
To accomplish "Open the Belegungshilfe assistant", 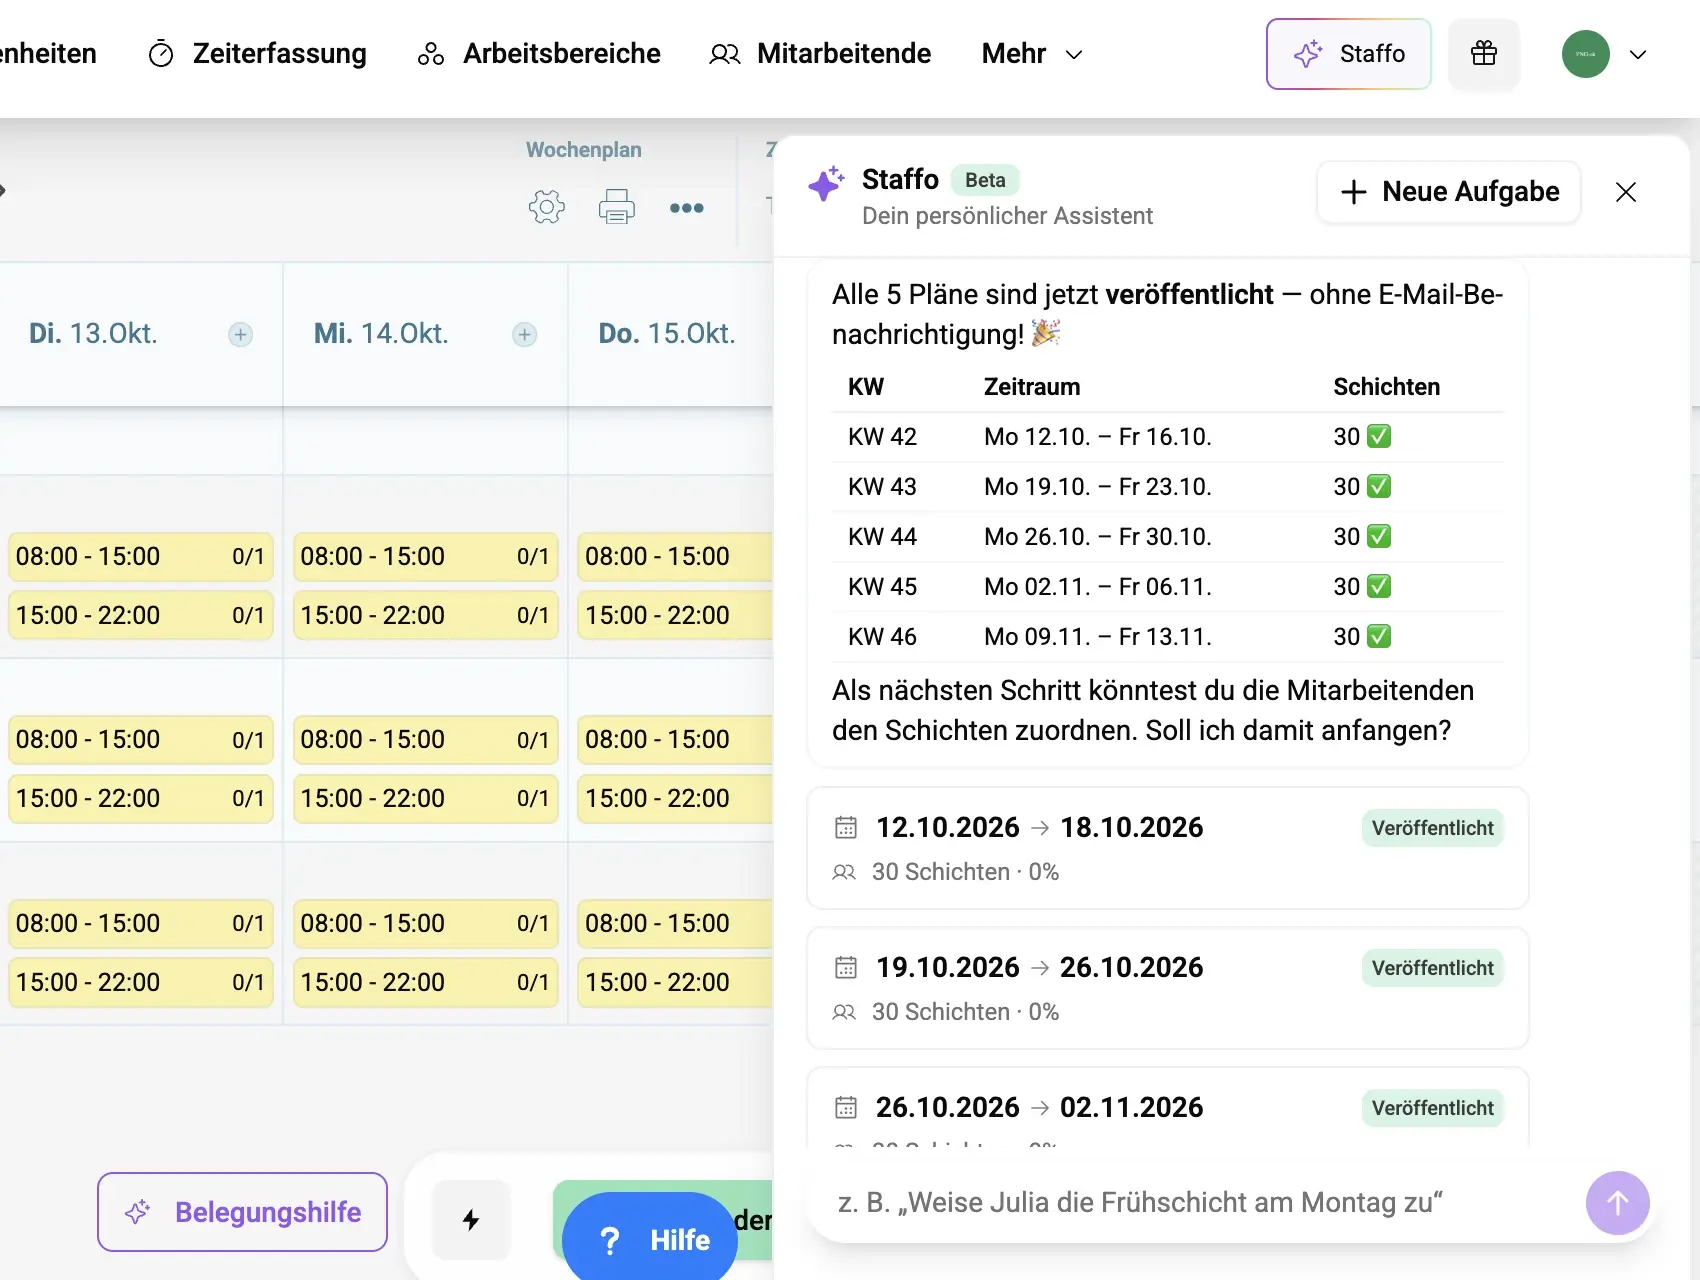I will [242, 1212].
